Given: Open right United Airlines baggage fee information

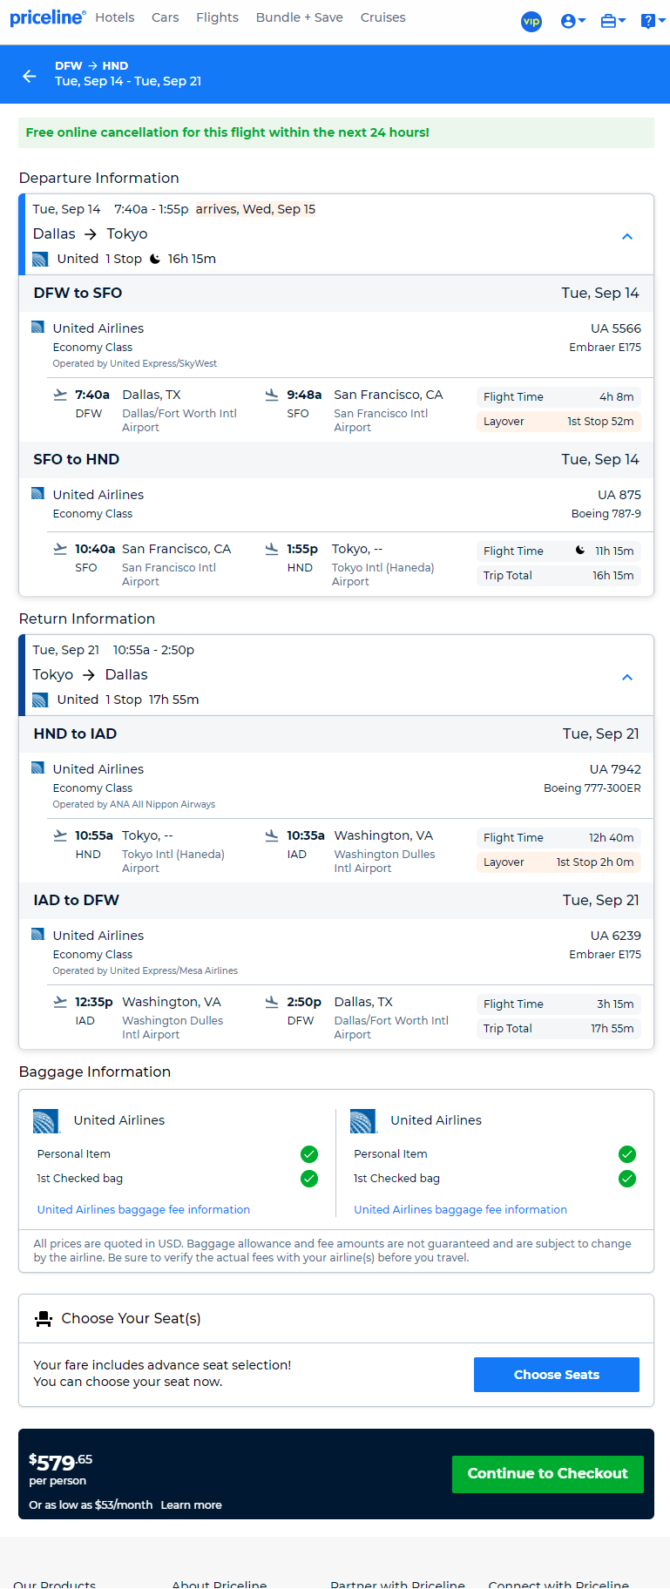Looking at the screenshot, I should [460, 1210].
